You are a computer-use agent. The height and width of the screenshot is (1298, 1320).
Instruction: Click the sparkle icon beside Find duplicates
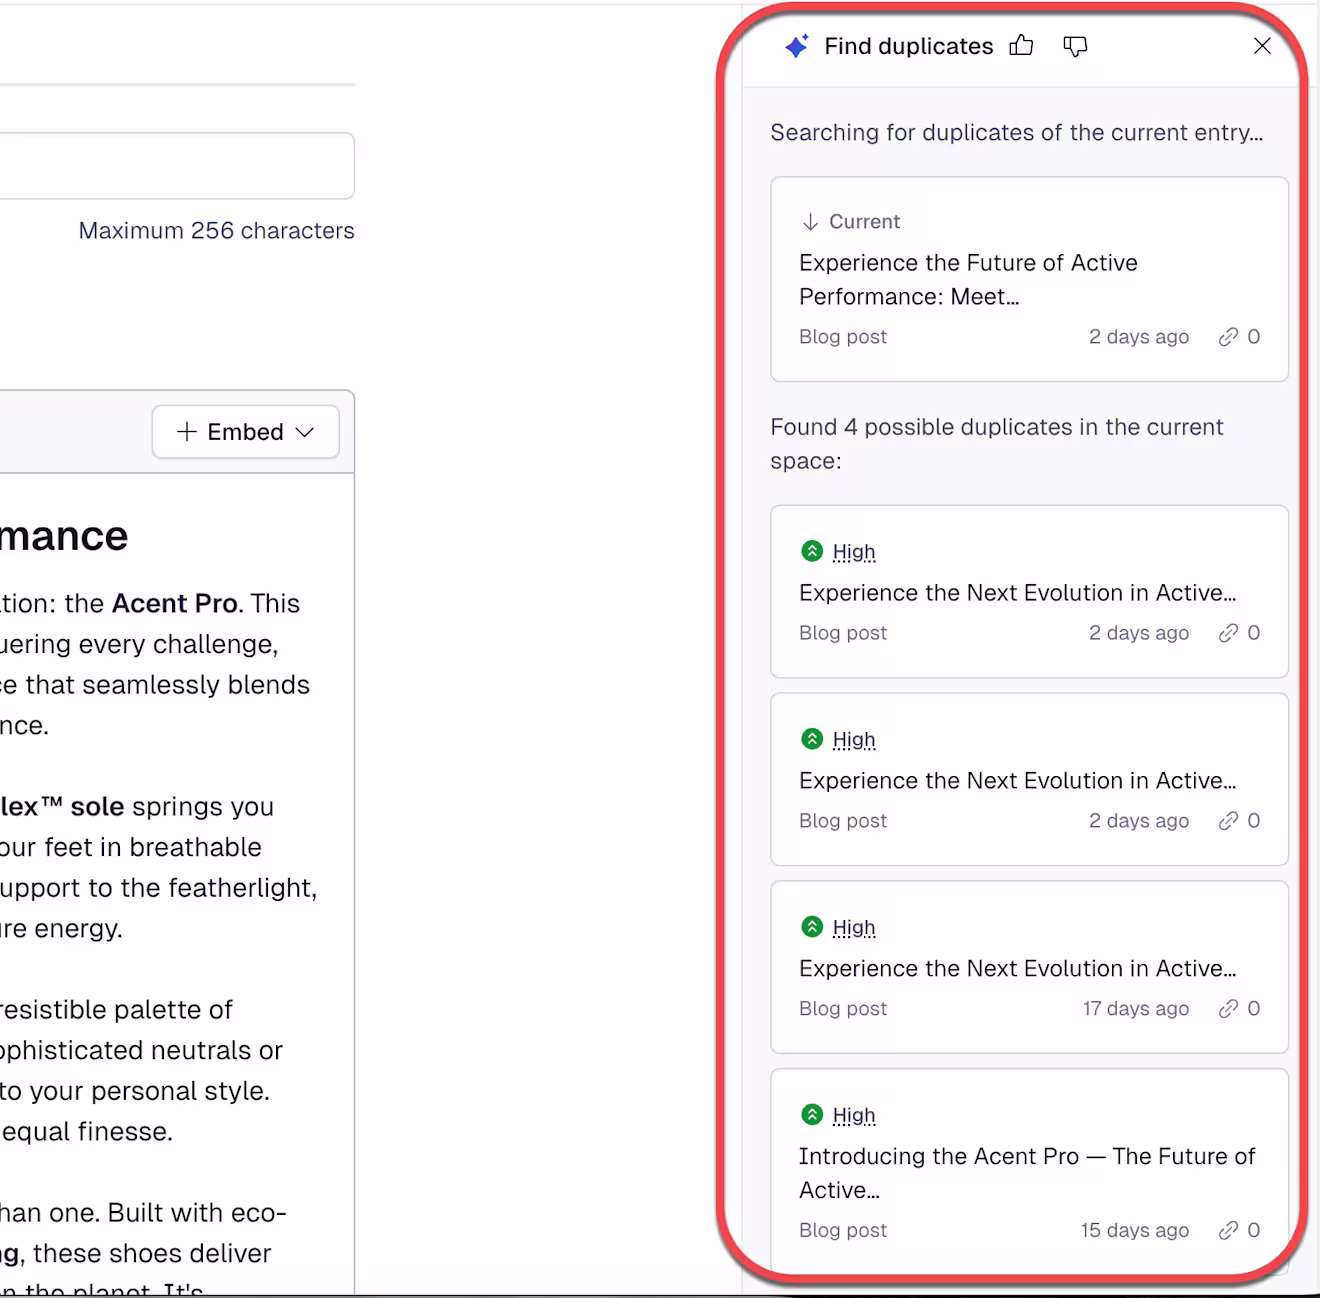point(796,46)
